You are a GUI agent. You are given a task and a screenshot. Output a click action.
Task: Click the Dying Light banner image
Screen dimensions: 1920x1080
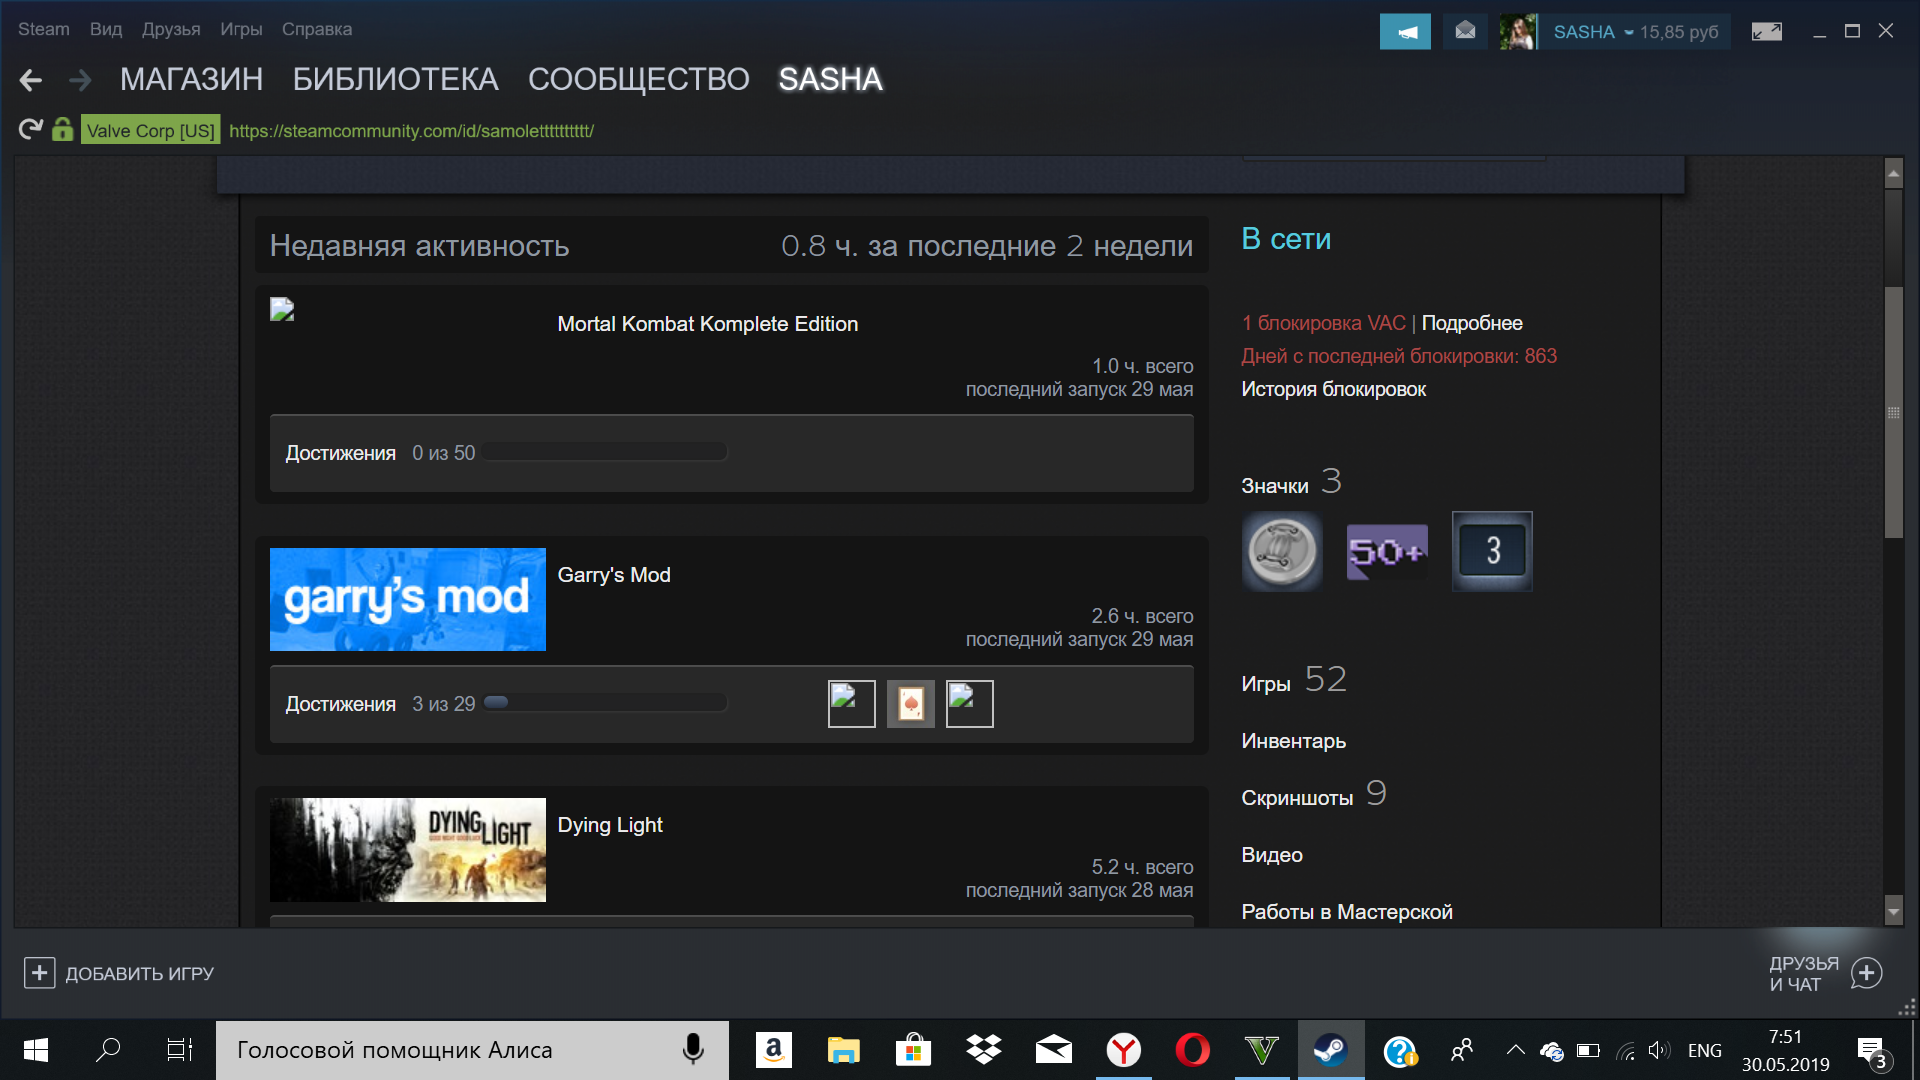pos(408,850)
